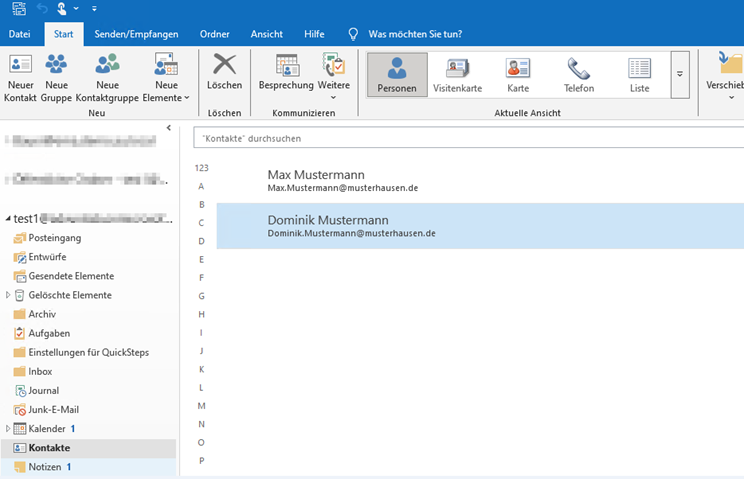The image size is (744, 479).
Task: Switch to Telefon view
Action: pos(578,75)
